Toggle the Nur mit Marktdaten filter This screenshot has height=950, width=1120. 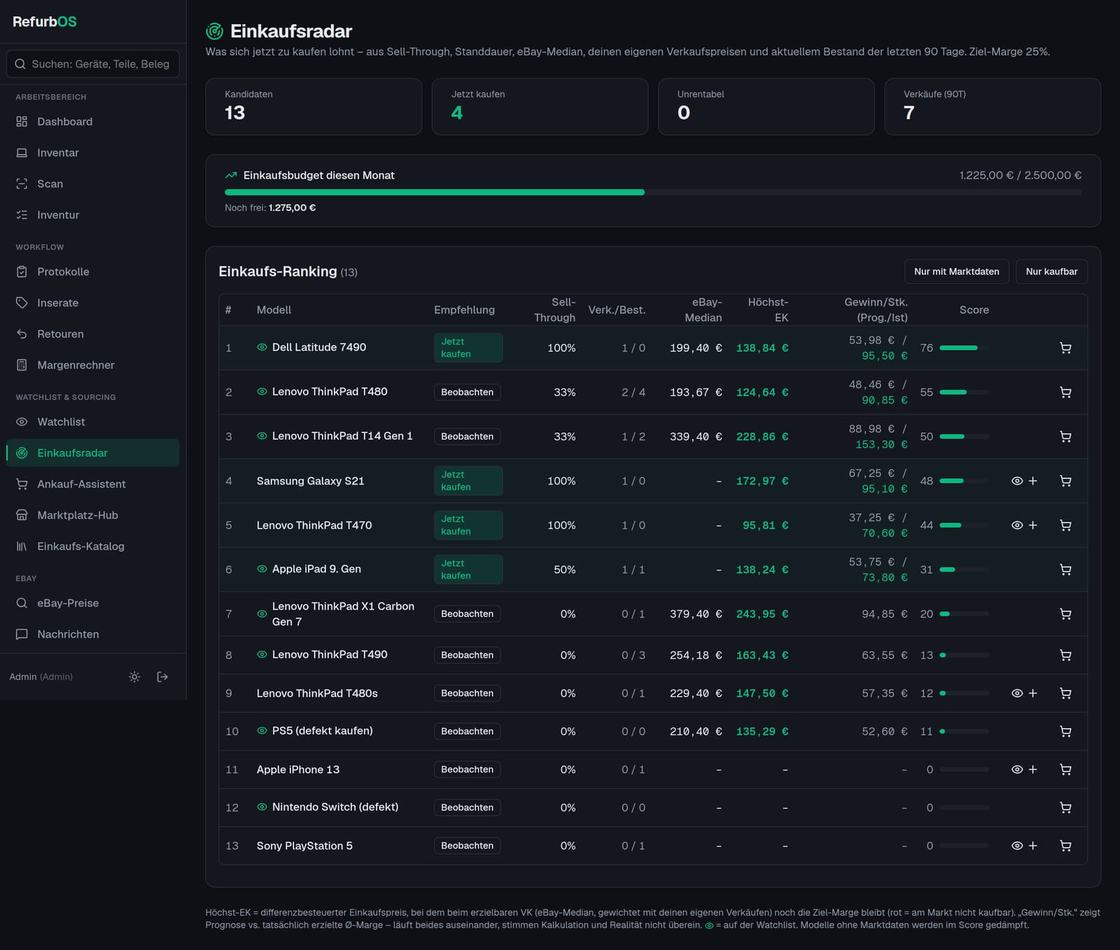tap(956, 271)
